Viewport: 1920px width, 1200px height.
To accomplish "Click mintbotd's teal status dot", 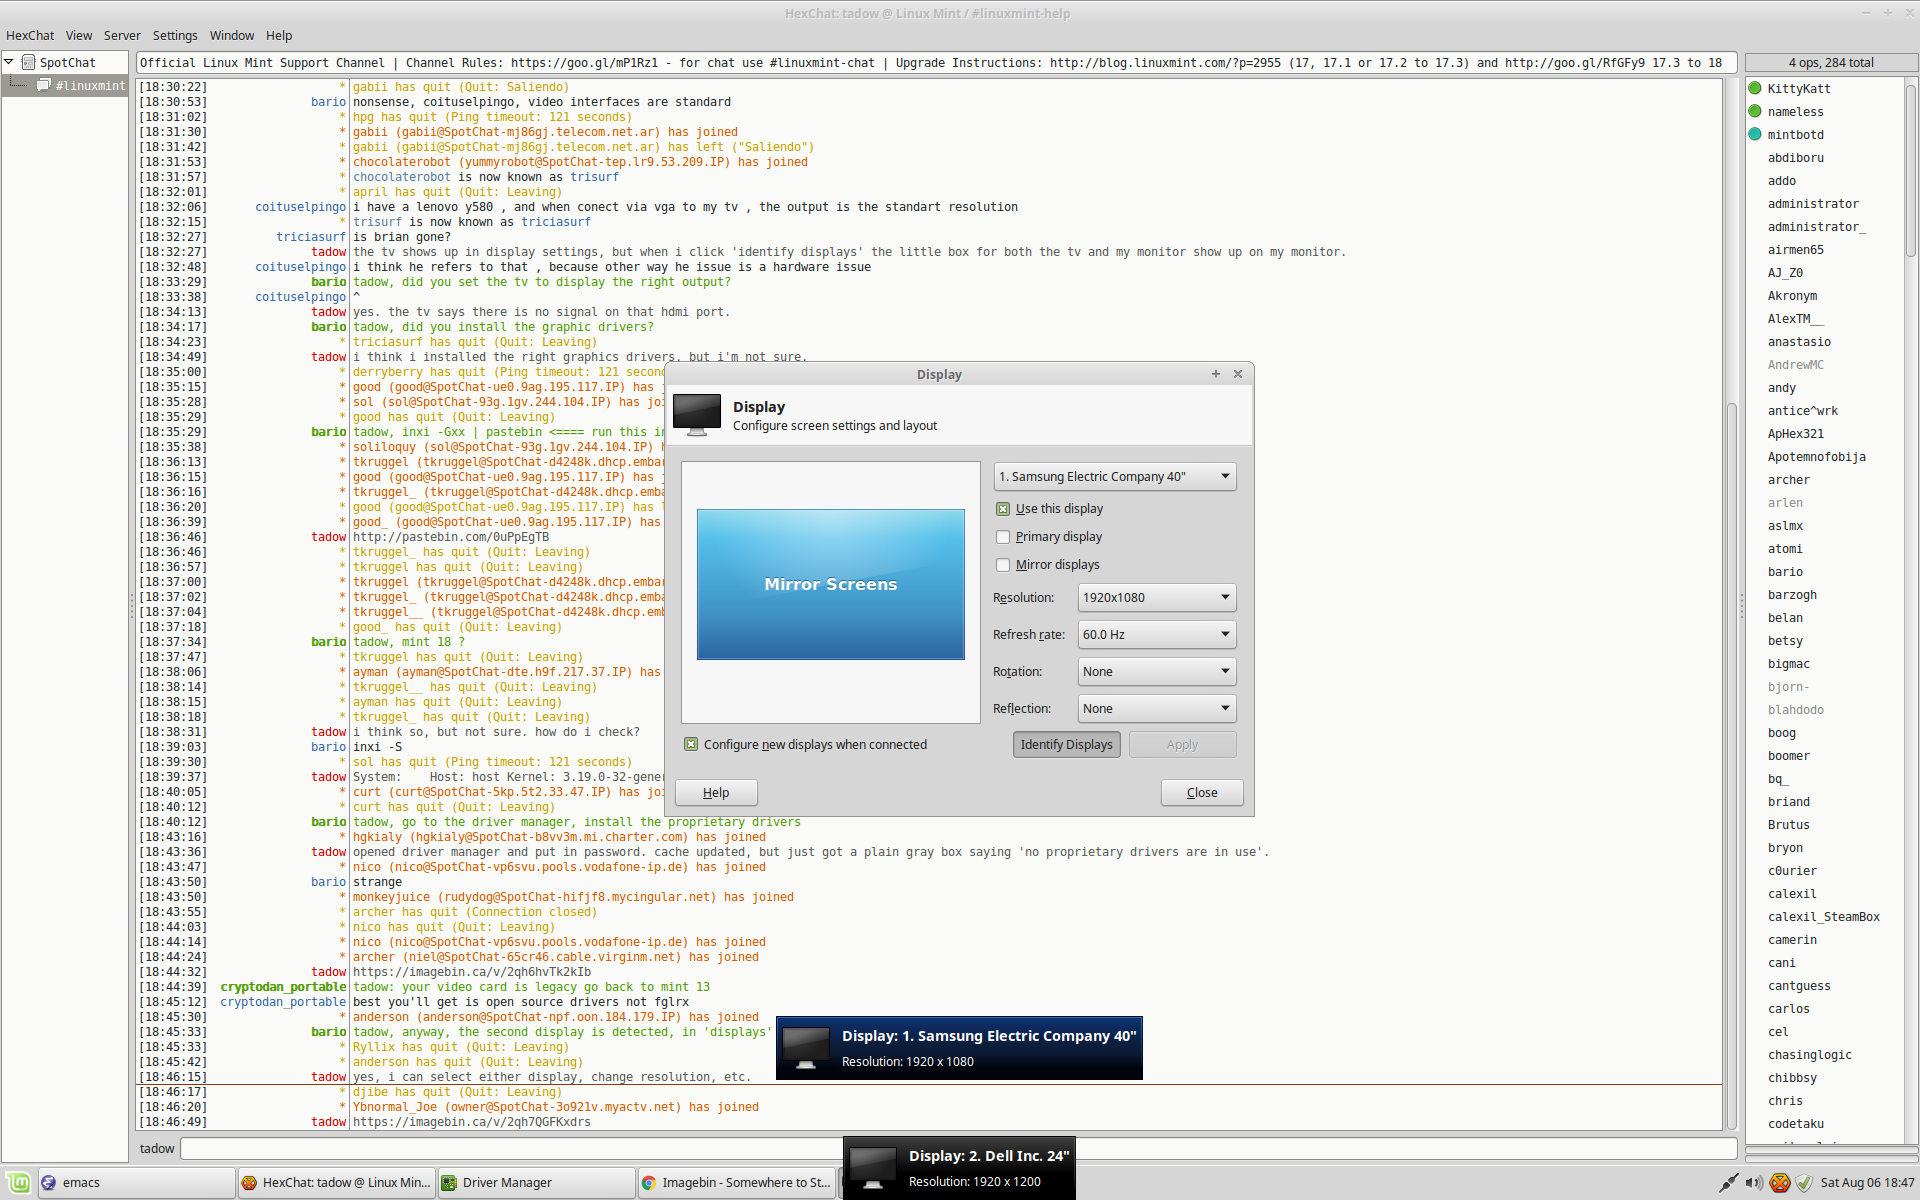I will (1755, 134).
